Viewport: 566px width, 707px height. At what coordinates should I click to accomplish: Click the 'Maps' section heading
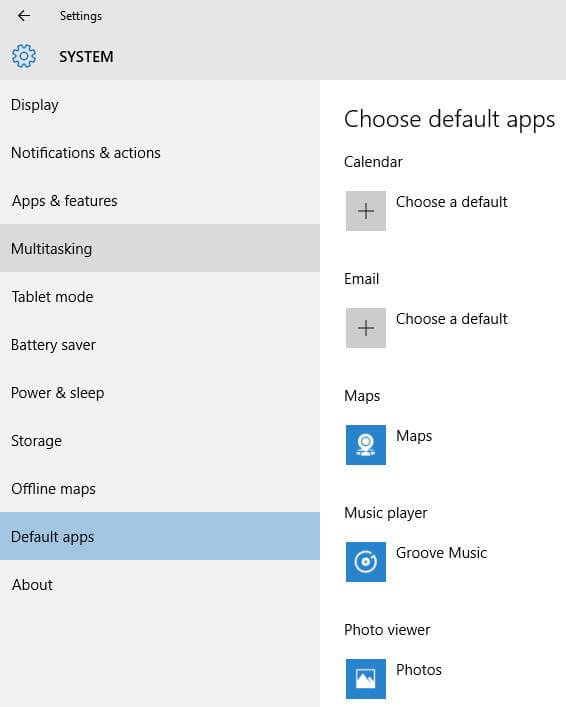tap(362, 396)
